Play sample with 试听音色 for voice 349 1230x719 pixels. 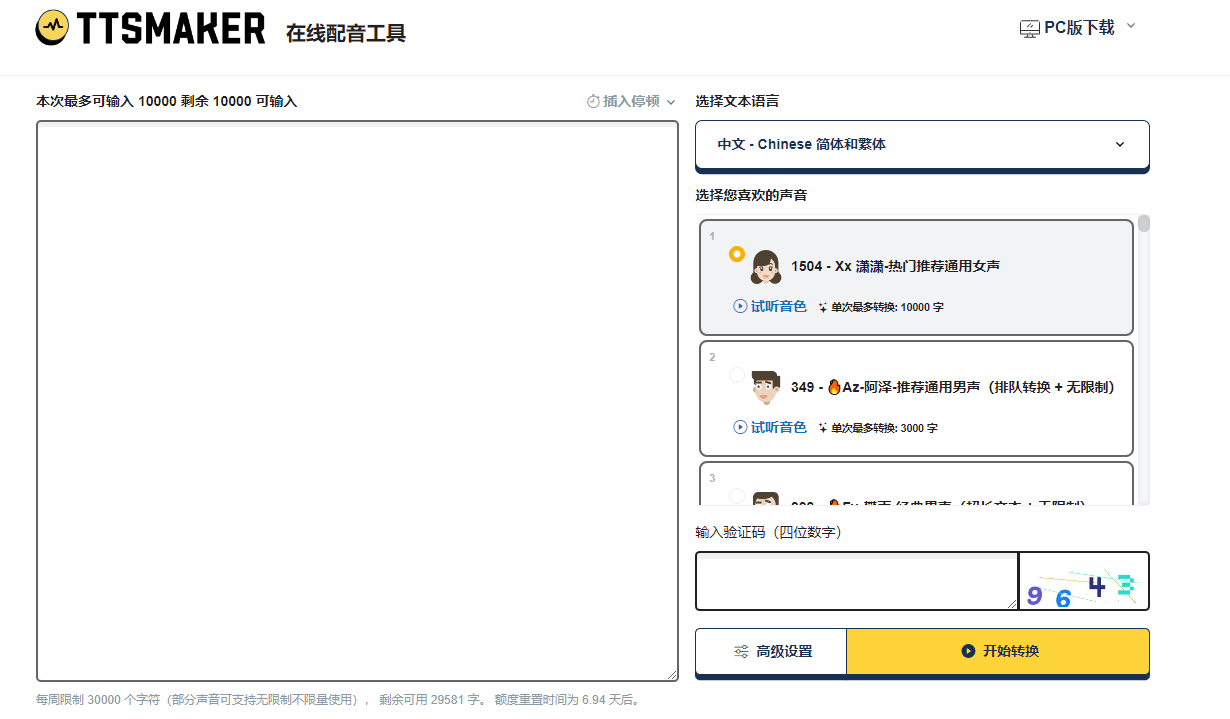[x=770, y=427]
